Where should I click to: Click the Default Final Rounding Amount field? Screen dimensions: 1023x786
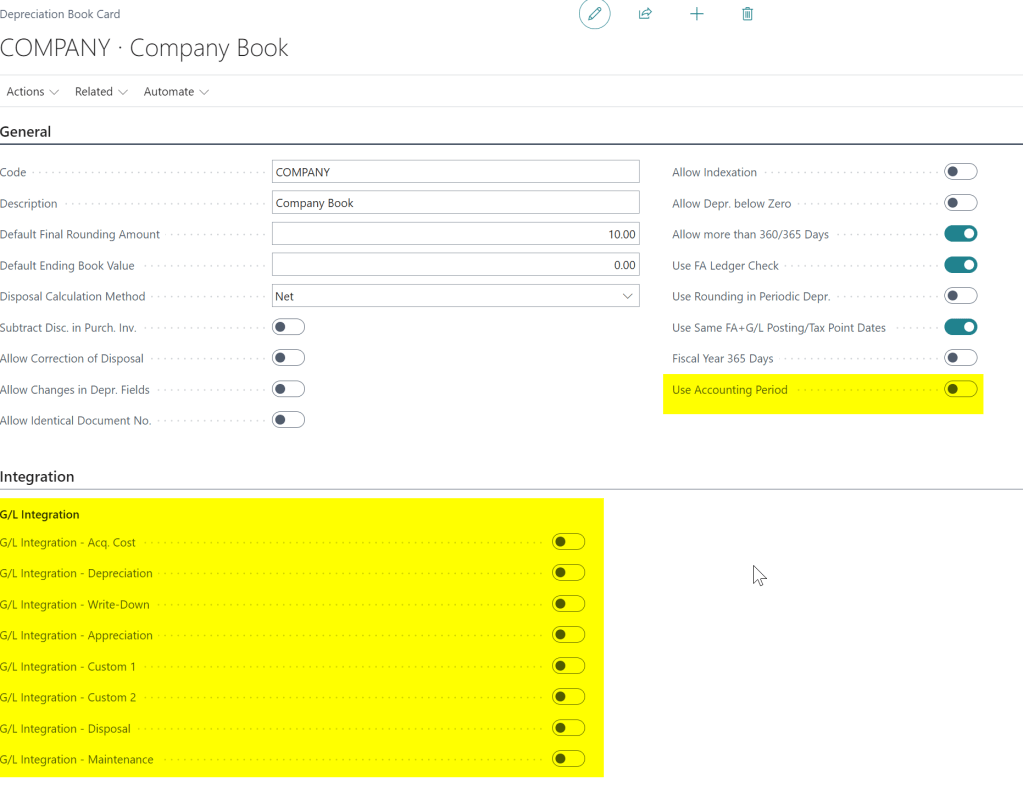(455, 234)
